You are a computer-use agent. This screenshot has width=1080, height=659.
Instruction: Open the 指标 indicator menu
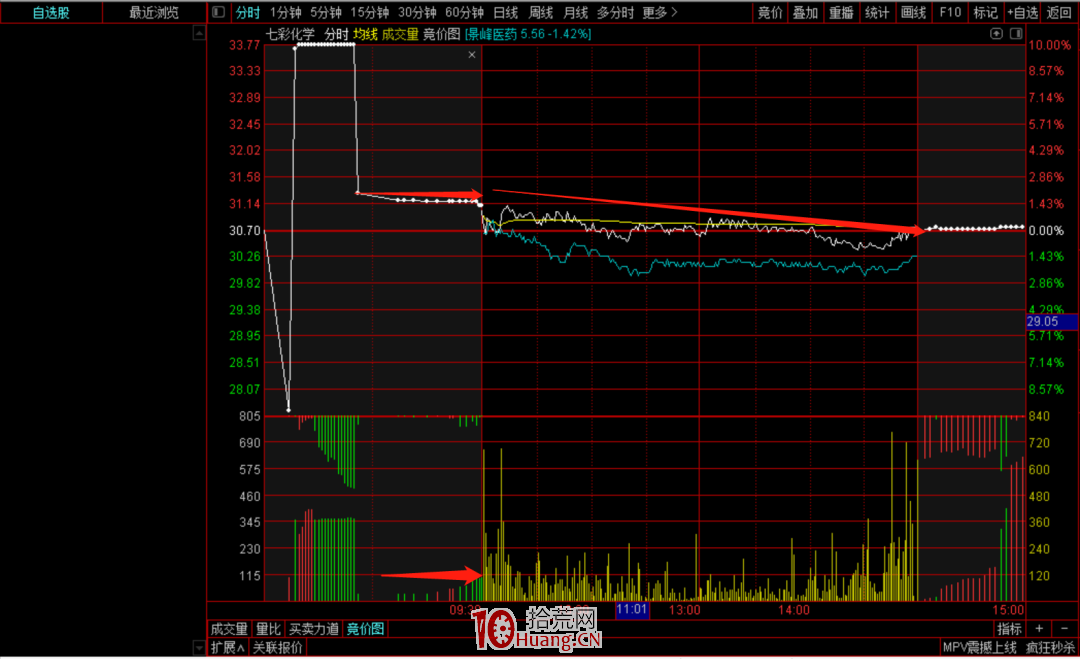[1010, 629]
